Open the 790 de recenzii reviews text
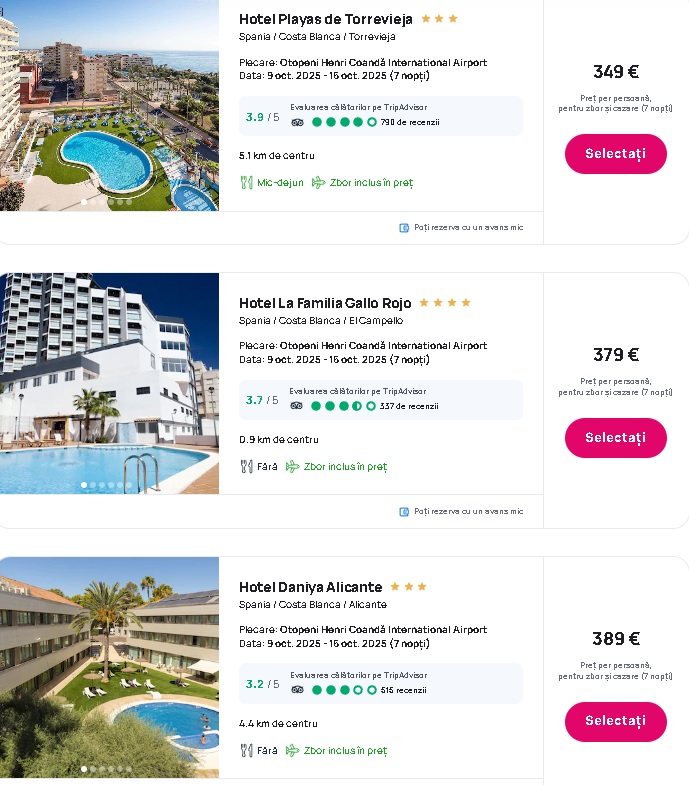 click(409, 122)
